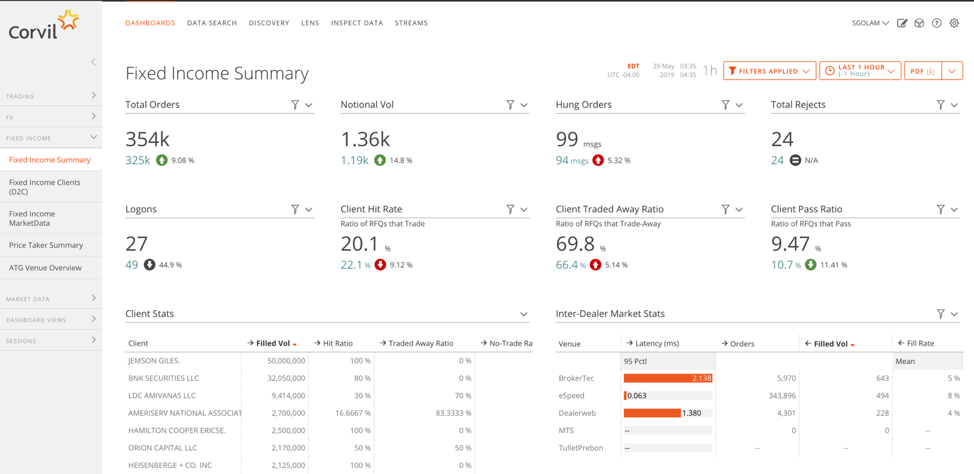
Task: Click the Logons filter funnel icon
Action: (295, 209)
